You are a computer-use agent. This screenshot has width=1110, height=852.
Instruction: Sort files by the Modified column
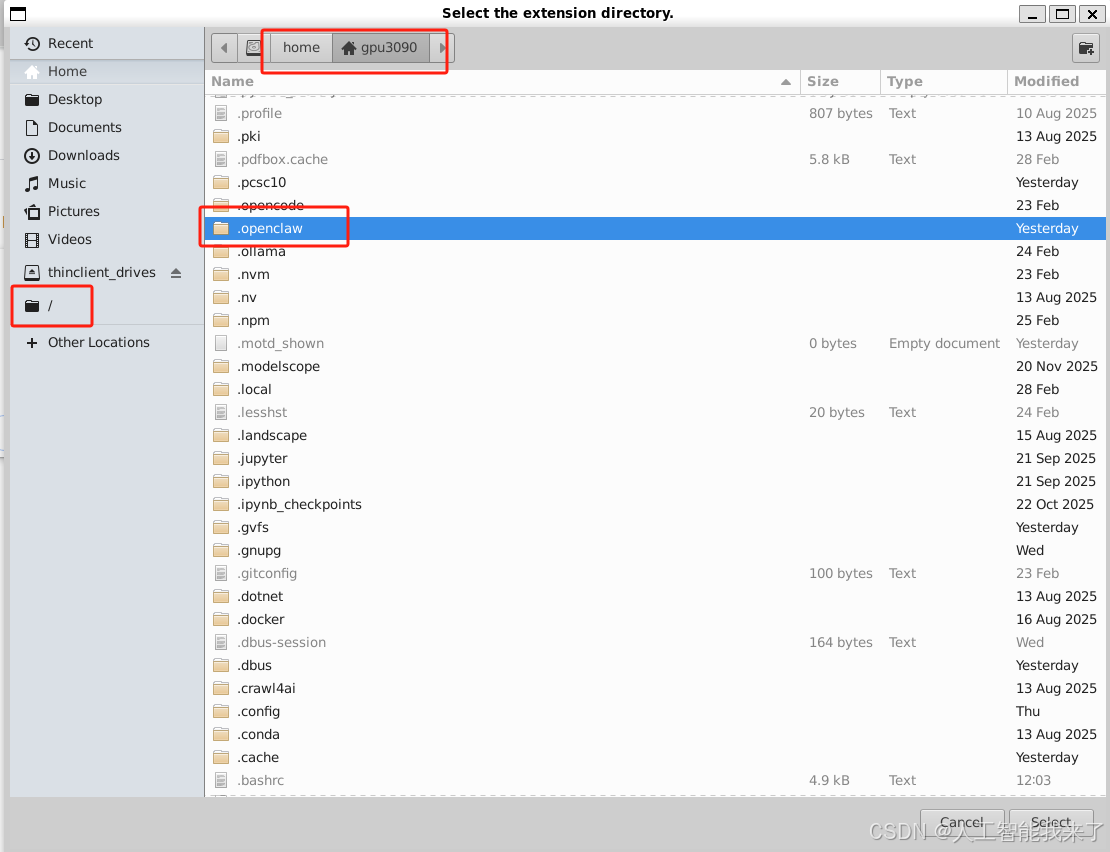1056,81
